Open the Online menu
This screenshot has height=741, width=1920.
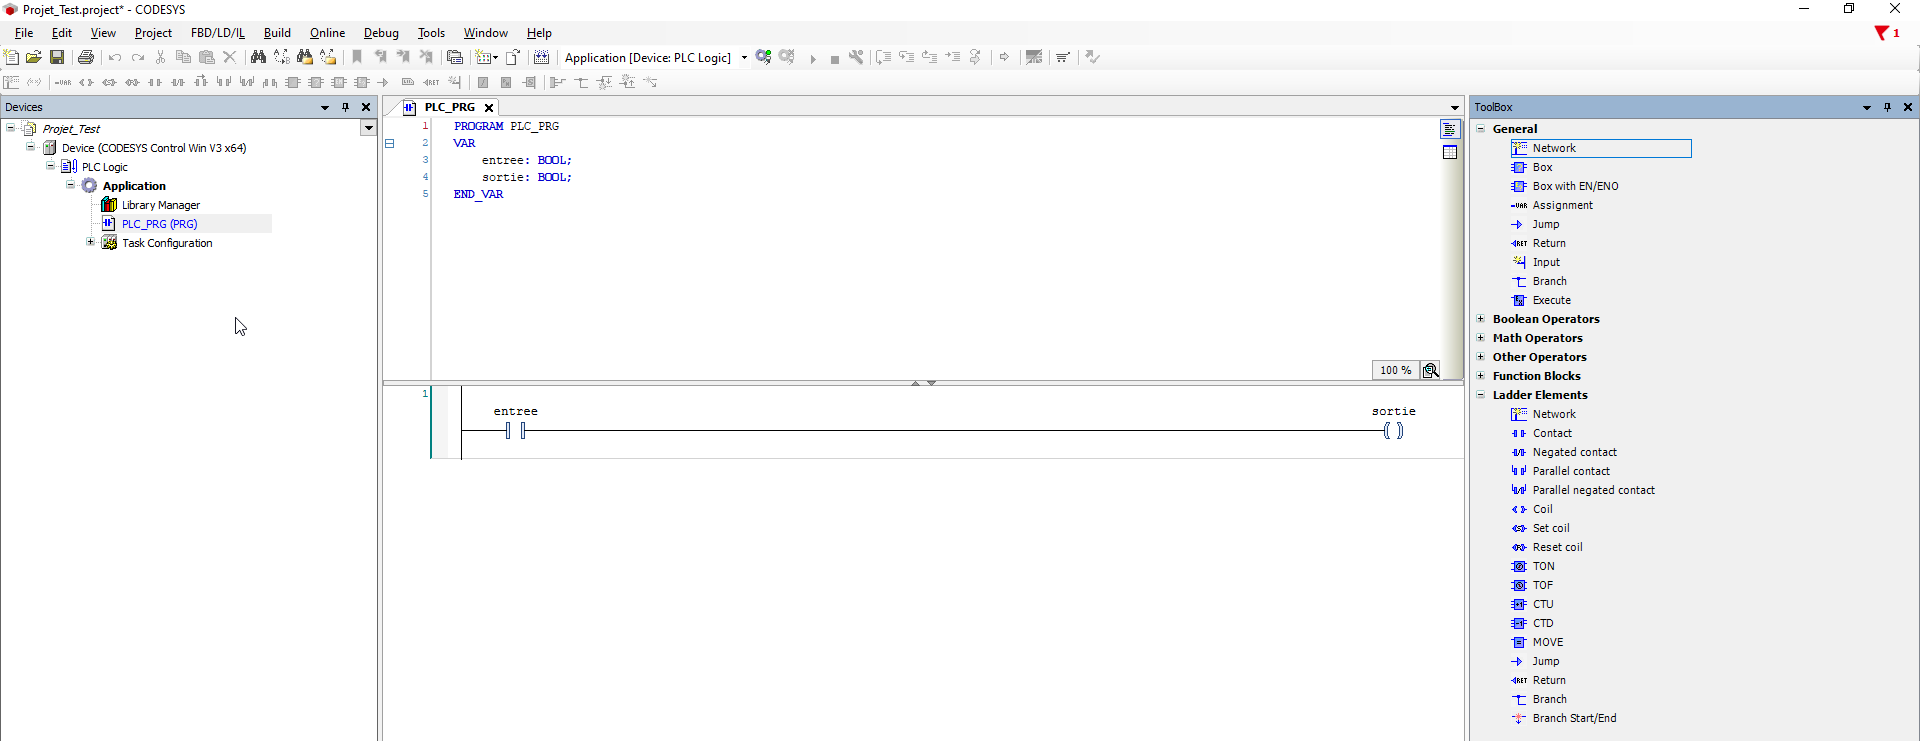pyautogui.click(x=327, y=33)
